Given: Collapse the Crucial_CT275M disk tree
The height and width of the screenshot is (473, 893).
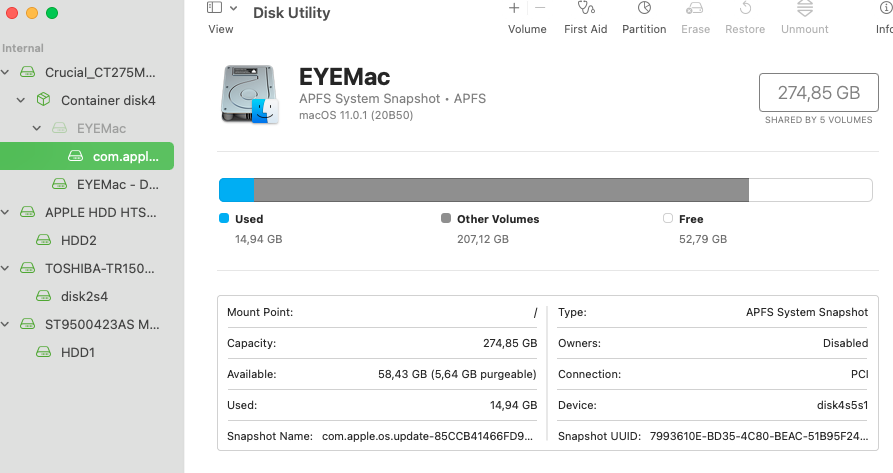Looking at the screenshot, I should pos(6,72).
